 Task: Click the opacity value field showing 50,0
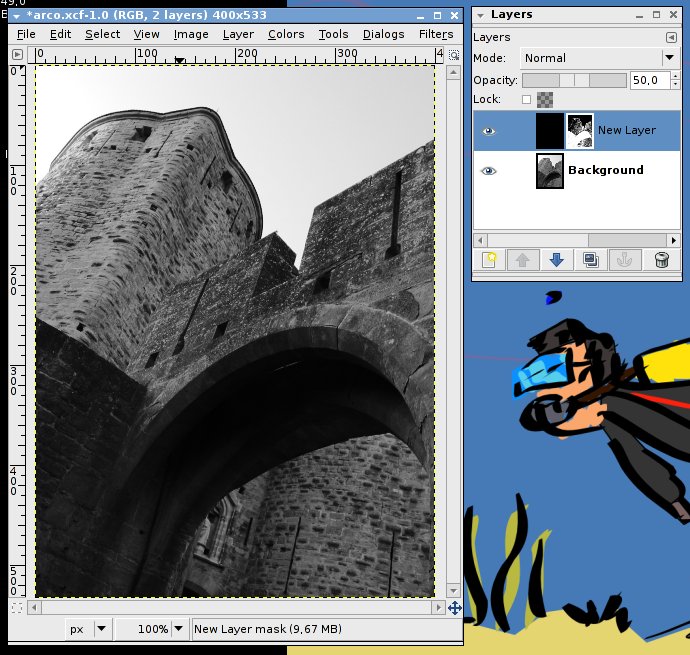pyautogui.click(x=650, y=81)
